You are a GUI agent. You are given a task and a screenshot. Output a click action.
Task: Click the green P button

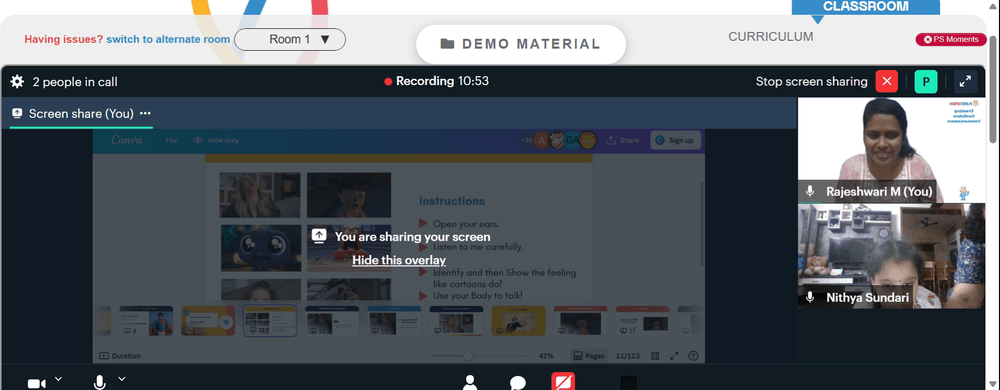pyautogui.click(x=925, y=82)
